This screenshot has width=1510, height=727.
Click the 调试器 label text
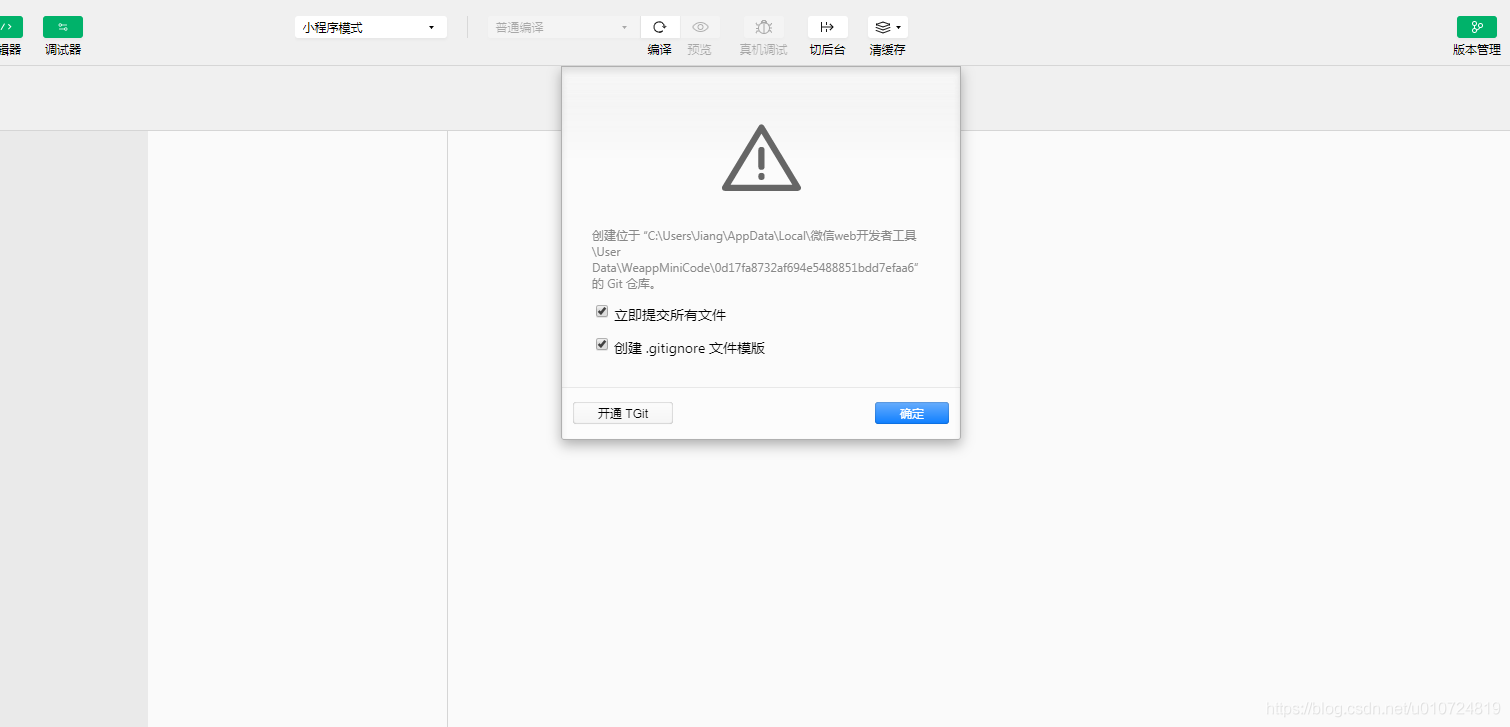pyautogui.click(x=63, y=49)
